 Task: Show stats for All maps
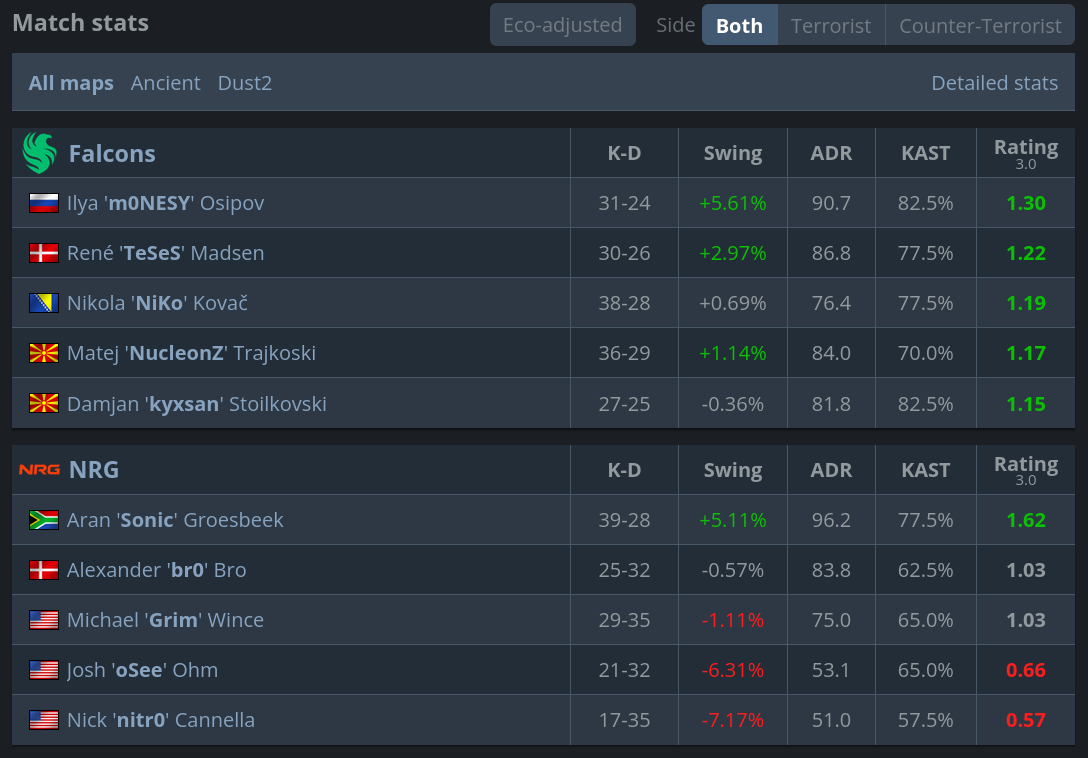click(71, 83)
